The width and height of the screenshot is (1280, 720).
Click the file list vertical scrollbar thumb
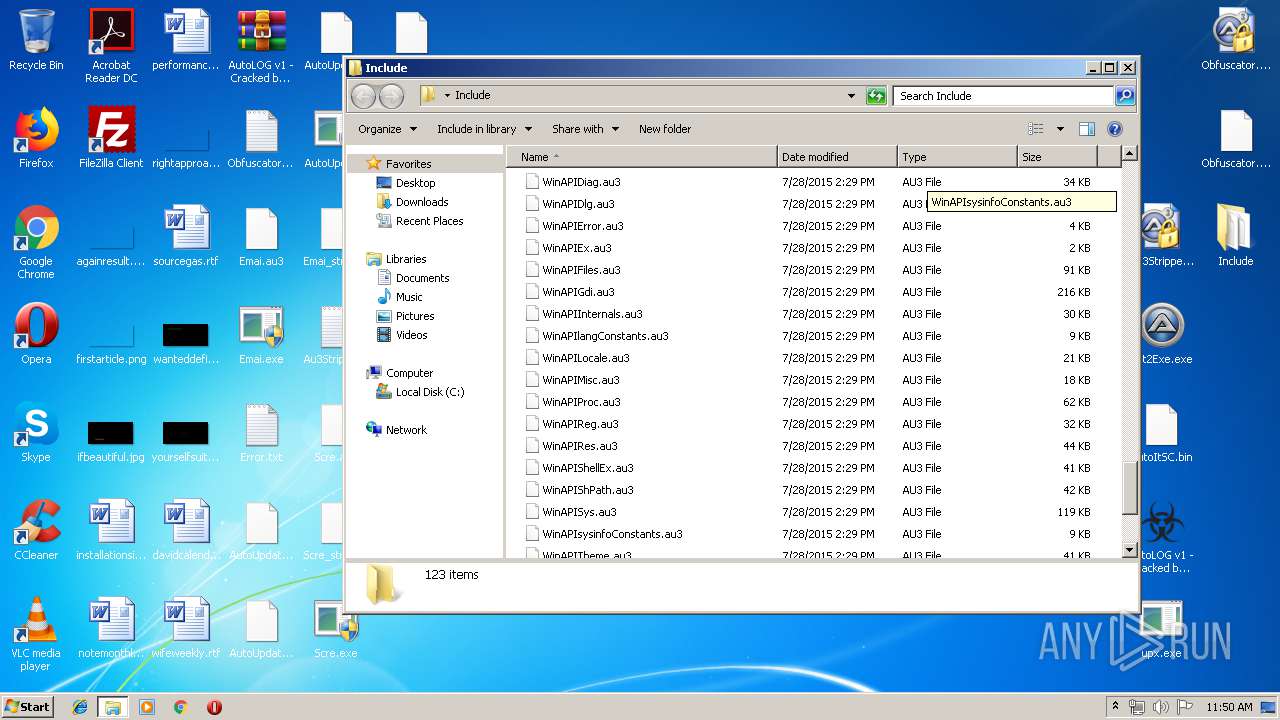(1129, 488)
